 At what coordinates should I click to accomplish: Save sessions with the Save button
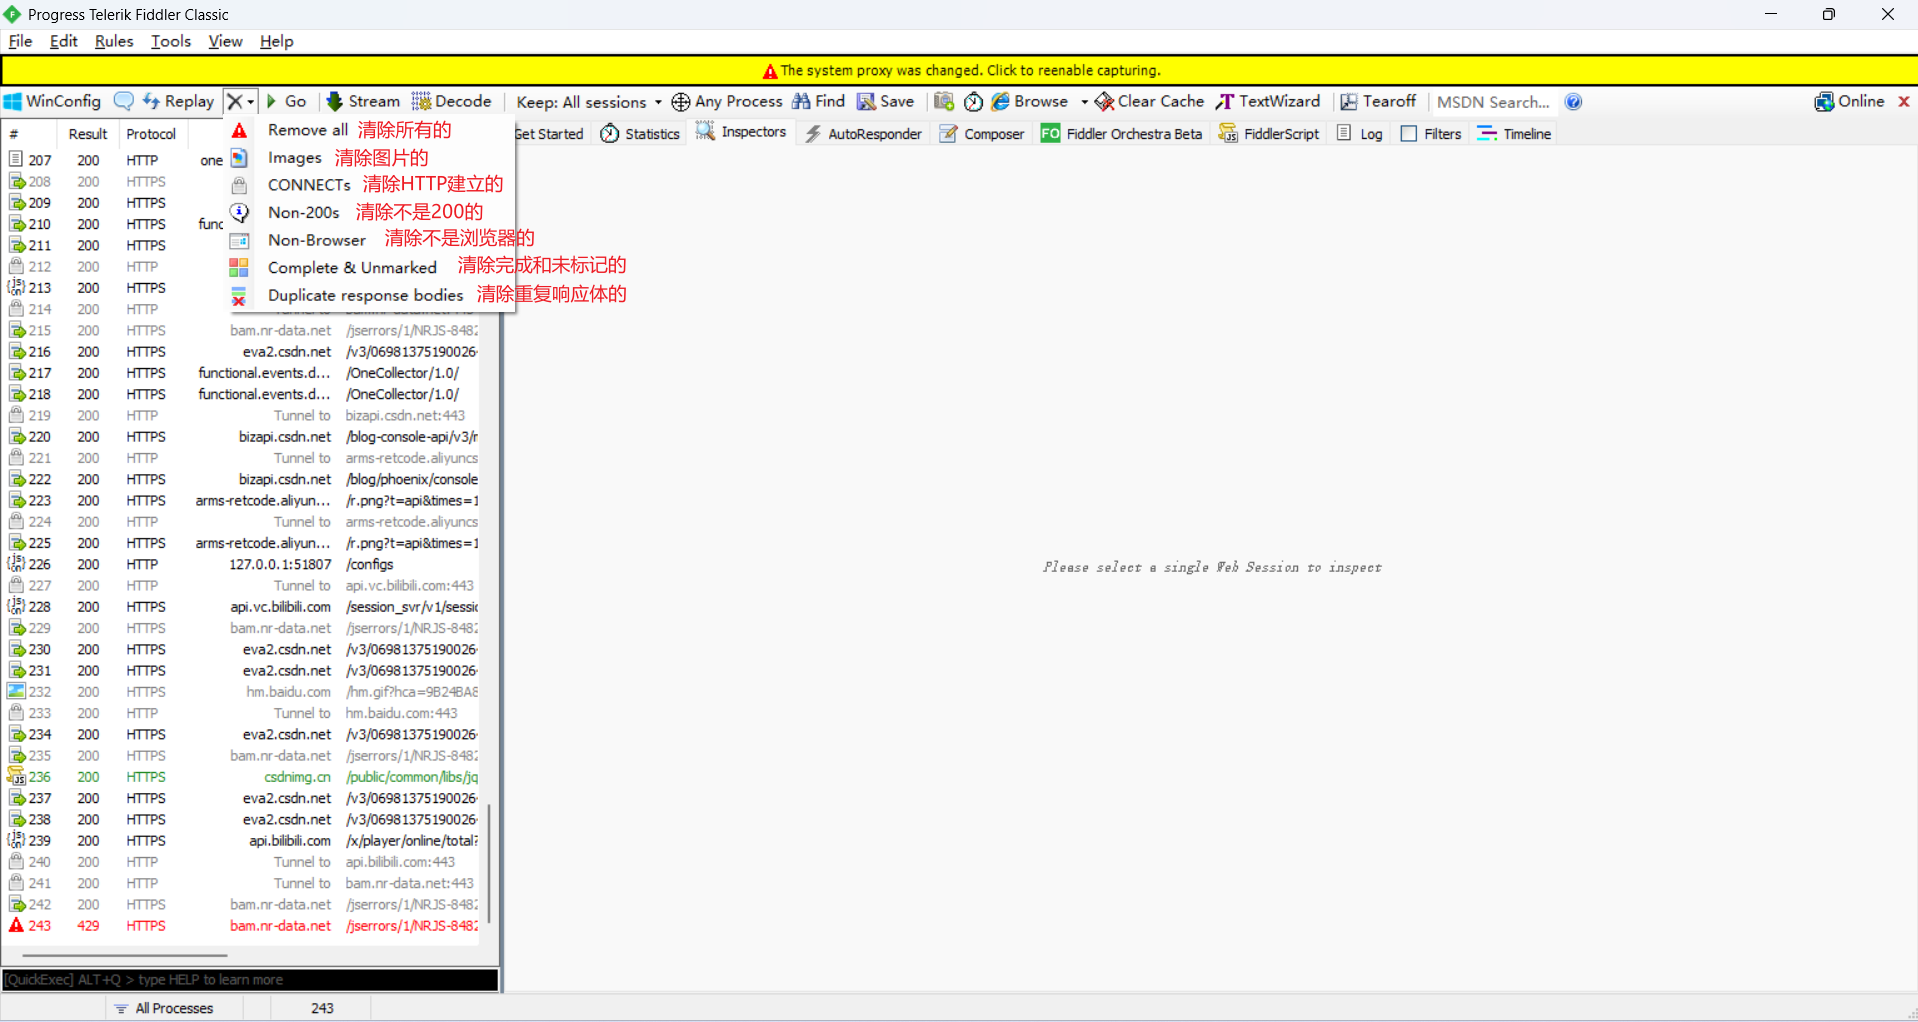[x=886, y=101]
